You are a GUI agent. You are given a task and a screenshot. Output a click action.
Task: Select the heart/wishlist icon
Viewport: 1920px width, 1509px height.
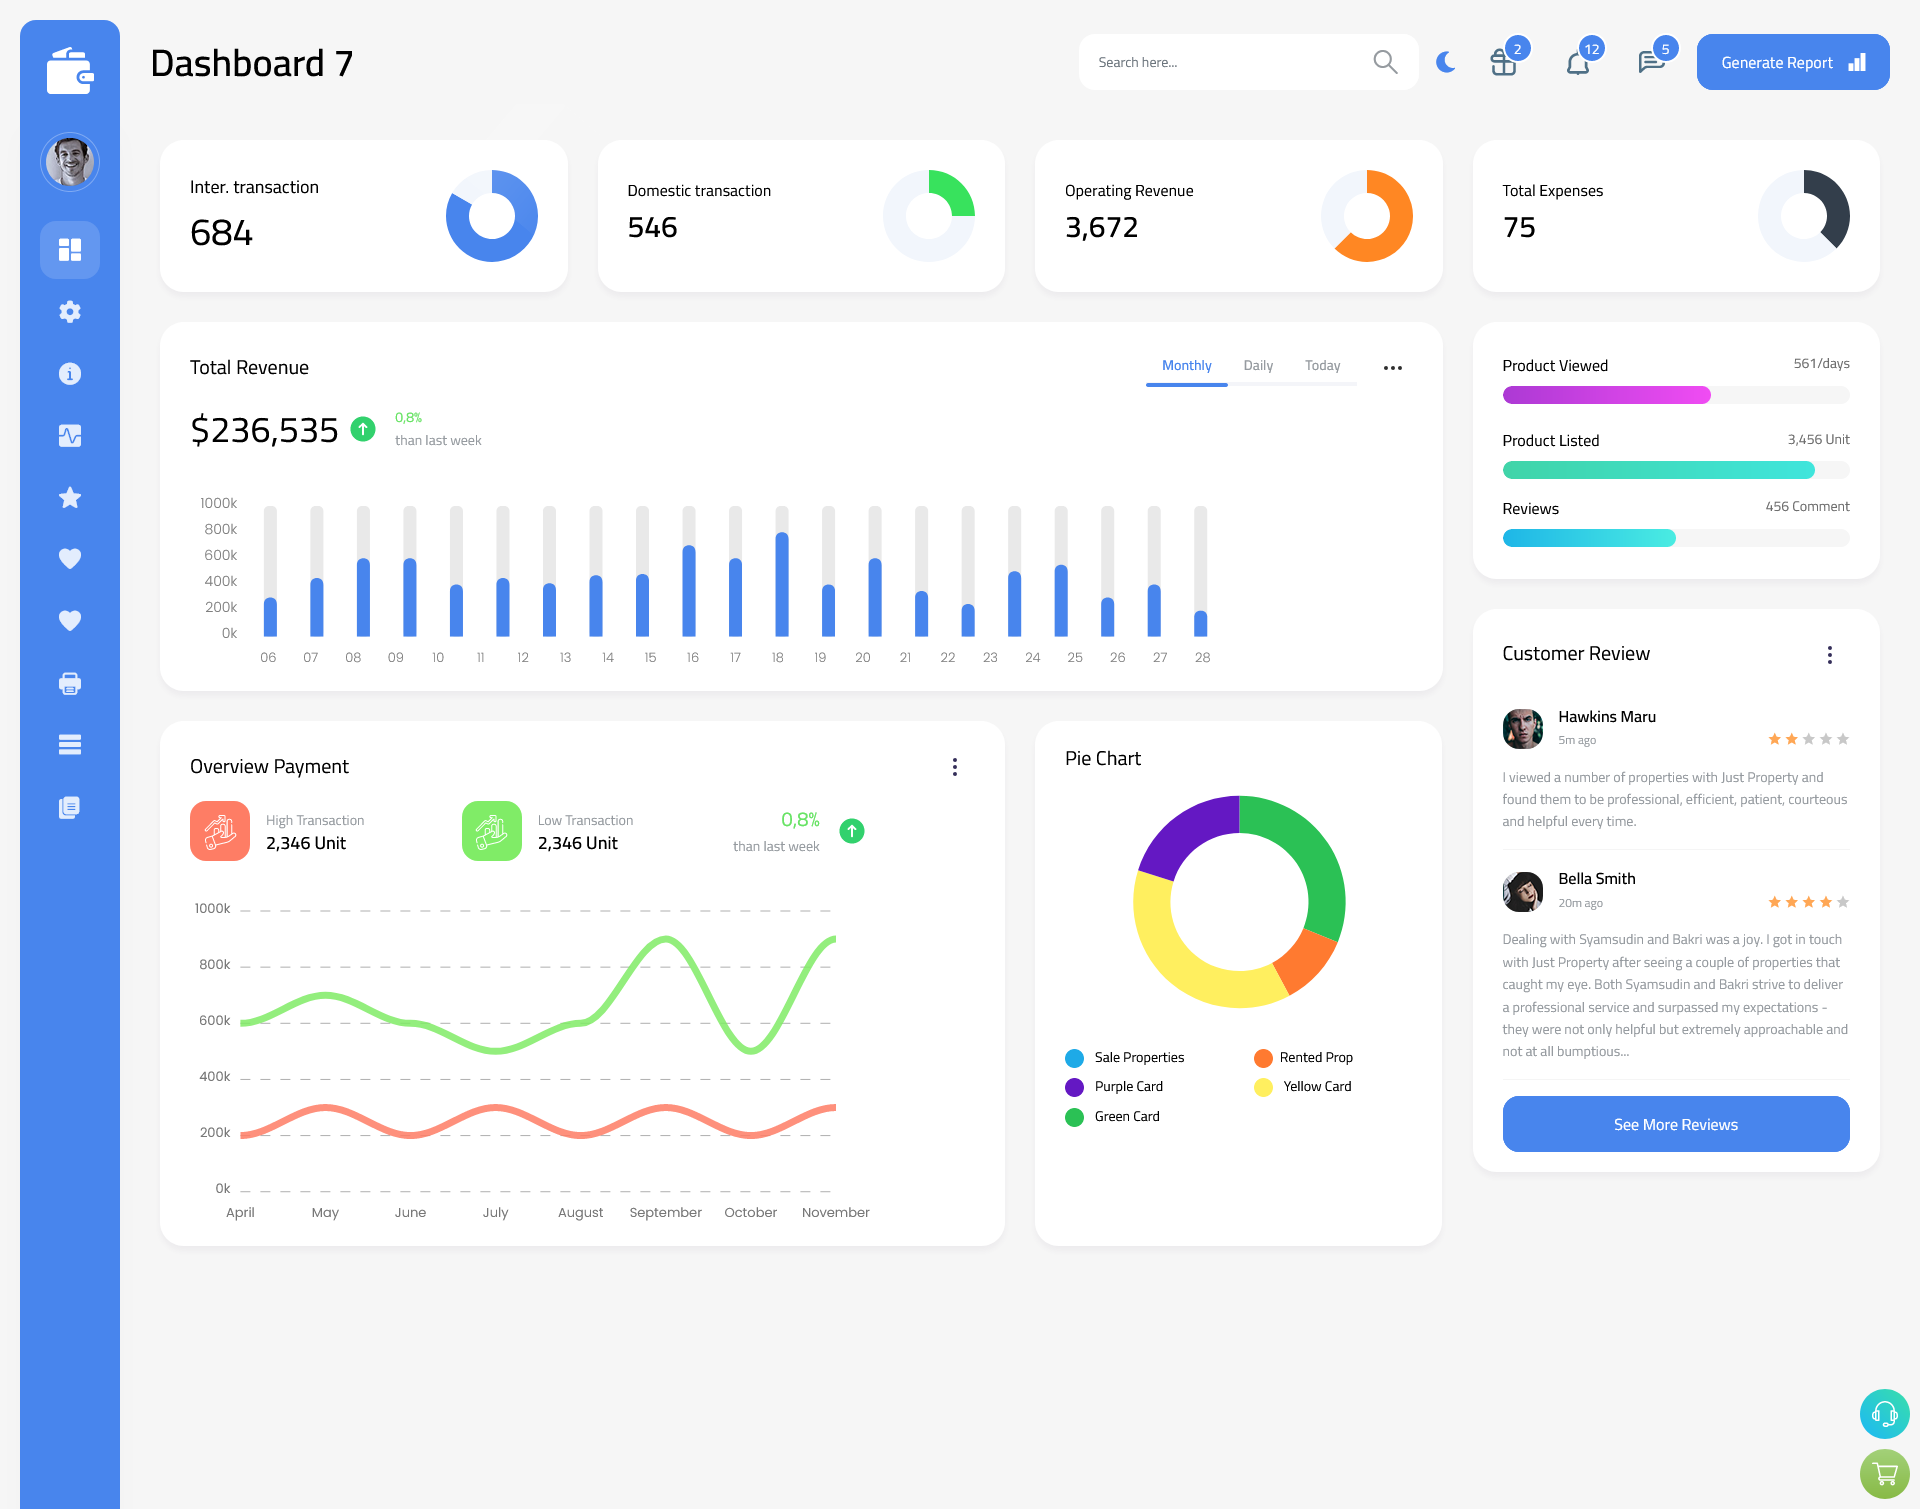tap(69, 560)
